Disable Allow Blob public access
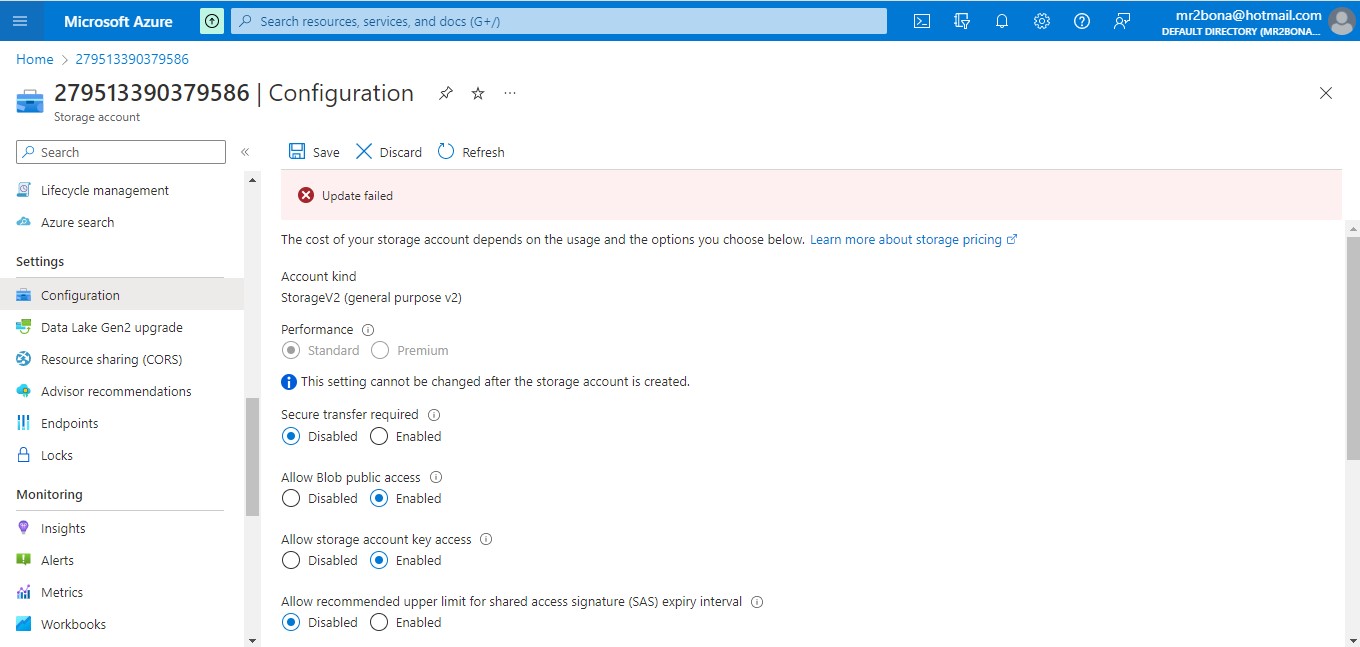Screen dimensions: 1360x647 click(x=291, y=498)
